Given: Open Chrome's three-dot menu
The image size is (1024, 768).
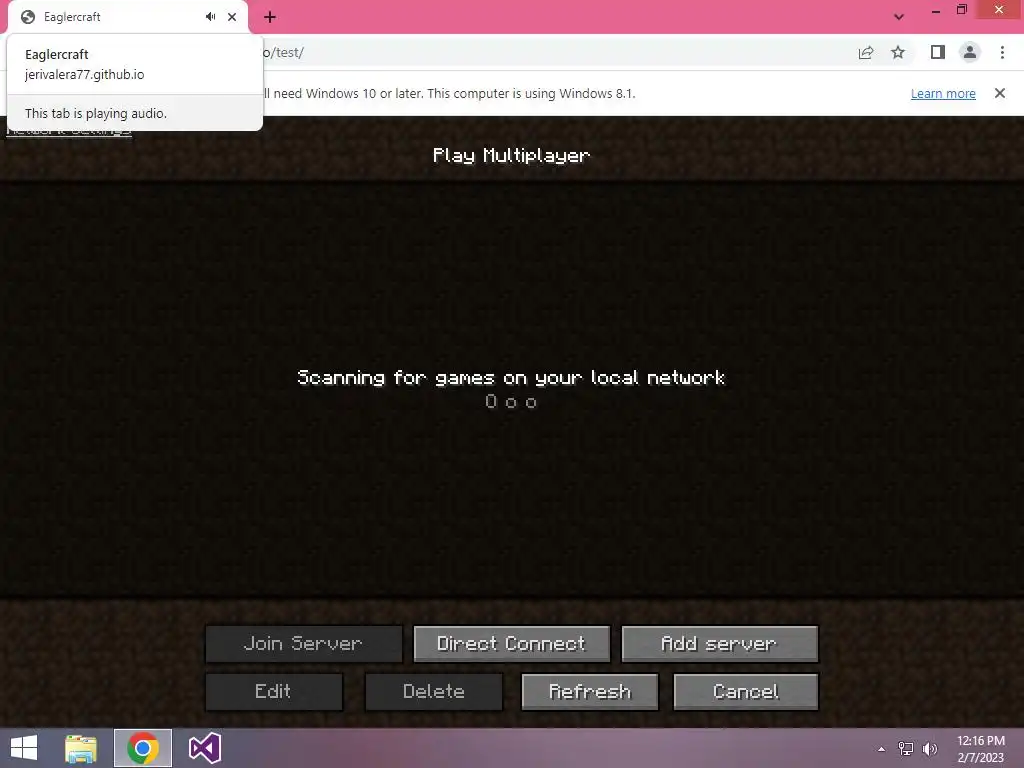Looking at the screenshot, I should point(1002,52).
